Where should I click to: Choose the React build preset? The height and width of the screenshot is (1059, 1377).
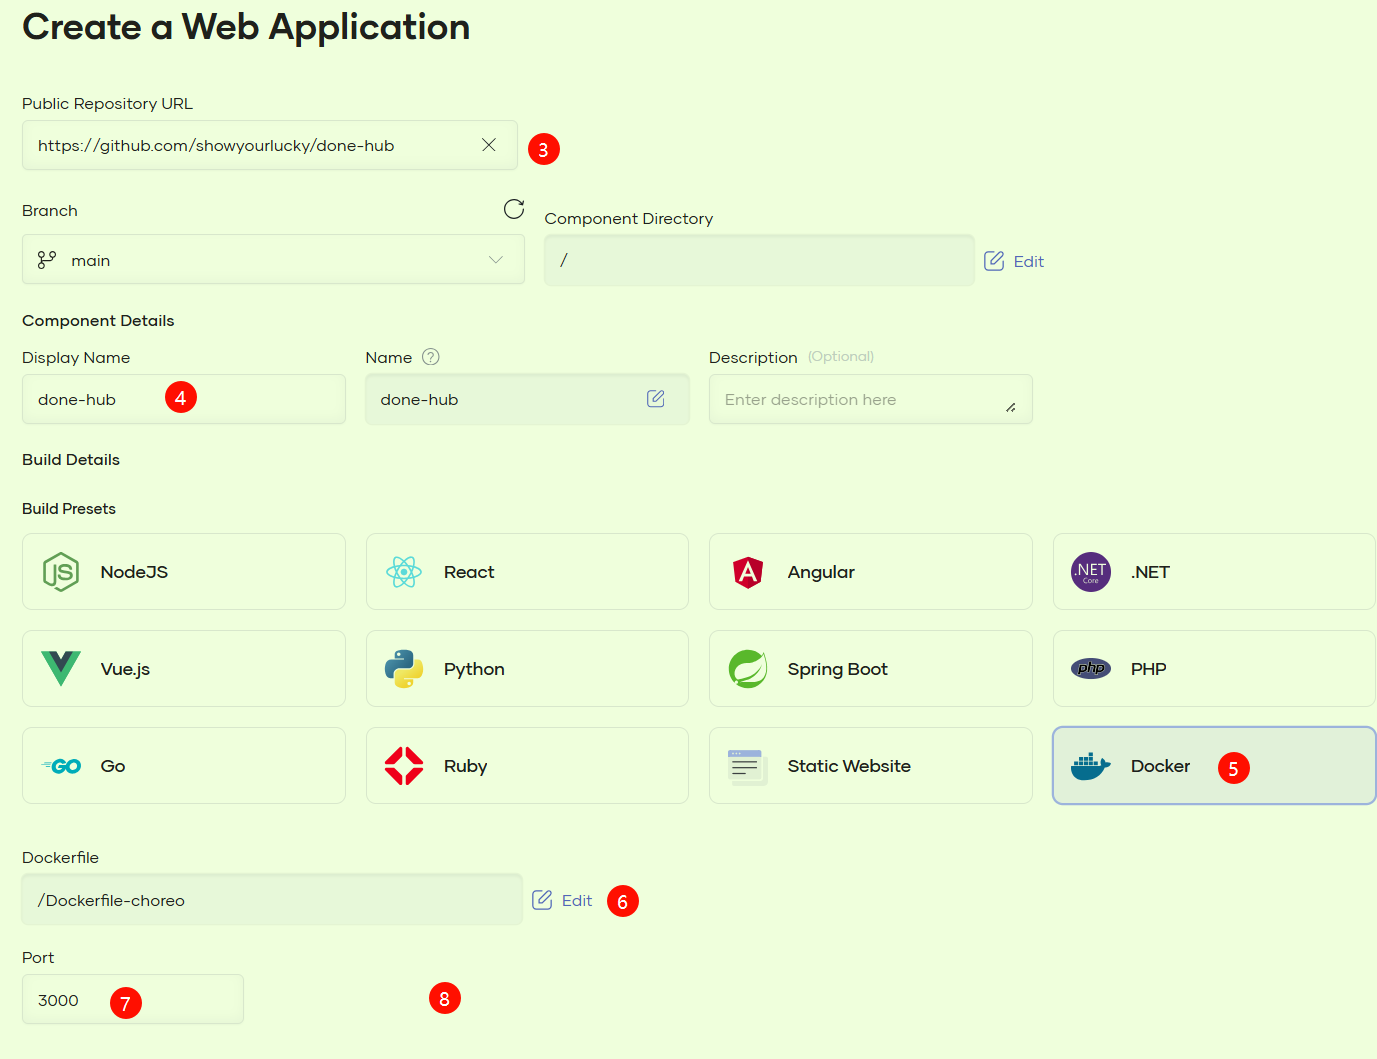(527, 572)
